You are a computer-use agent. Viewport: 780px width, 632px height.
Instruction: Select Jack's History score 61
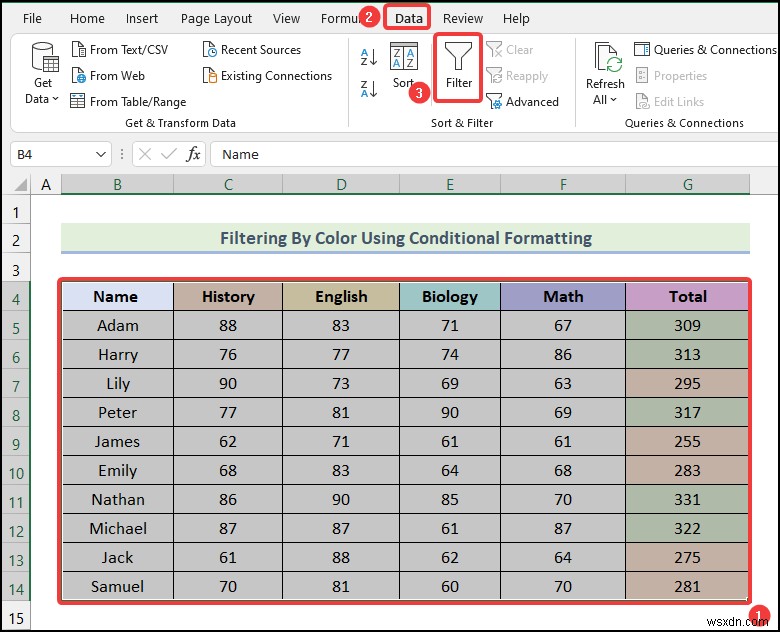tap(228, 557)
